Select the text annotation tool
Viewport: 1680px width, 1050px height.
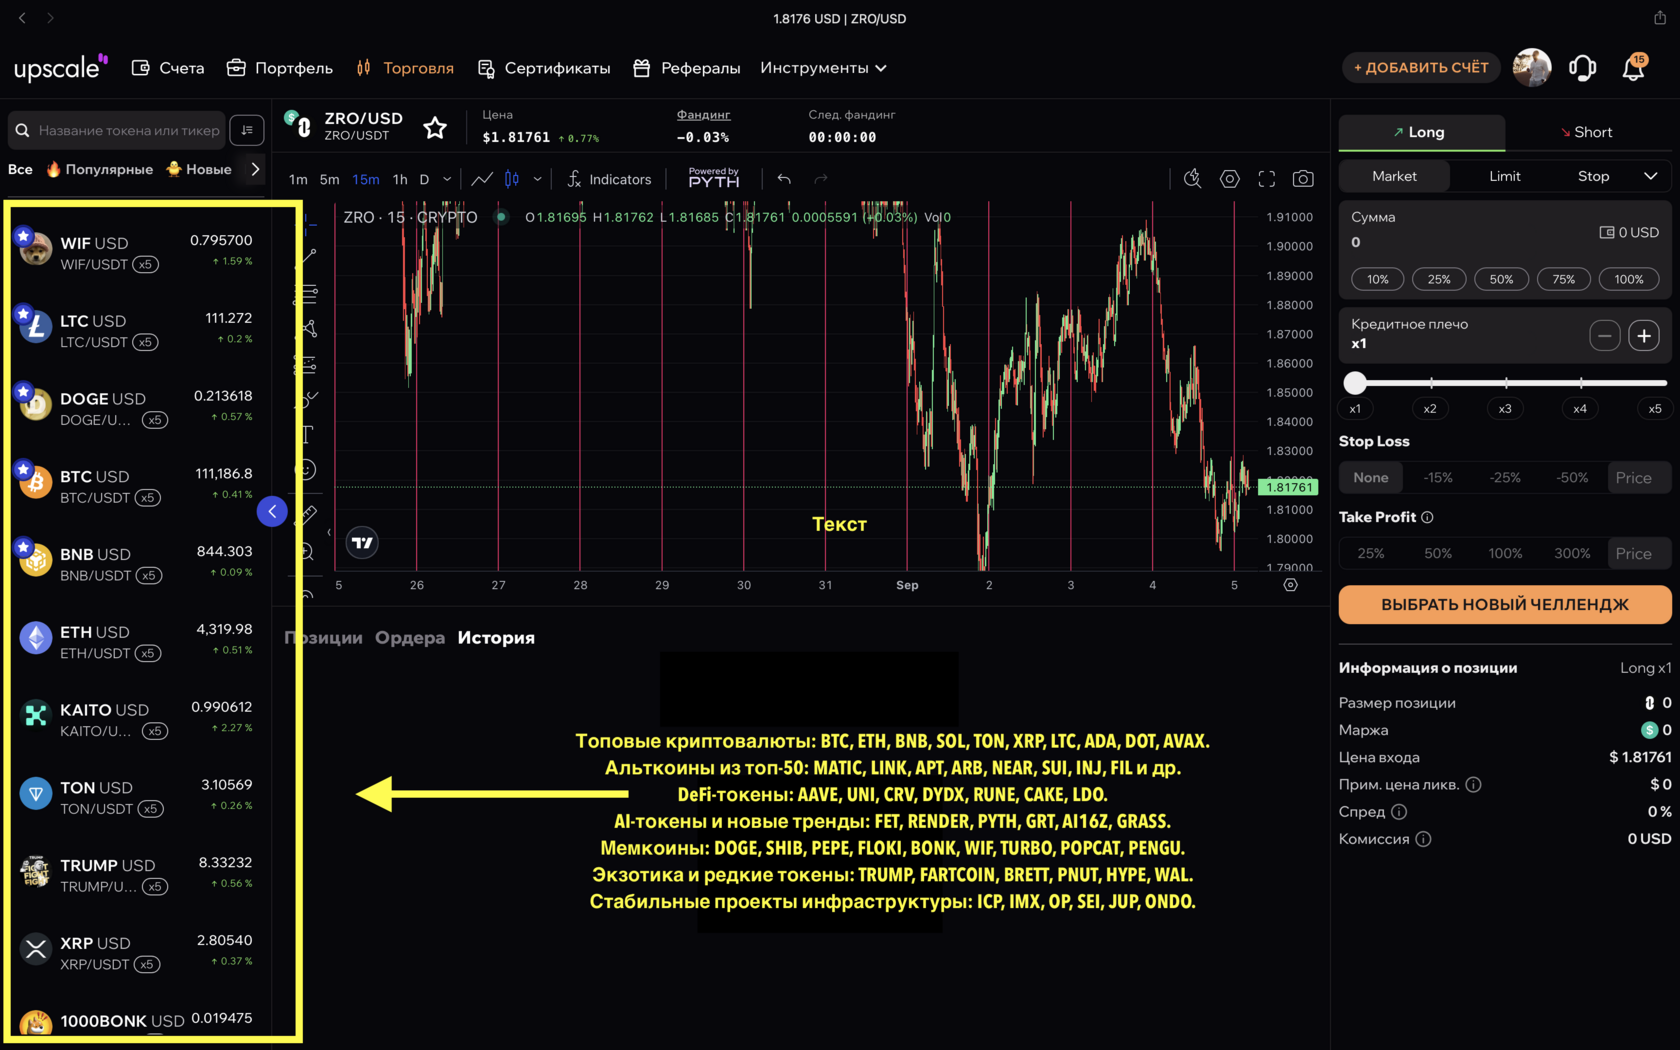point(308,434)
